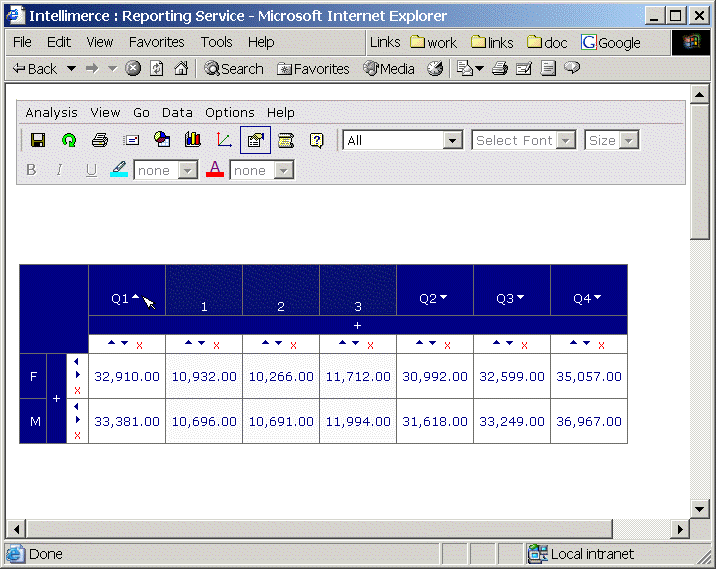Open the bar chart icon

click(x=193, y=139)
